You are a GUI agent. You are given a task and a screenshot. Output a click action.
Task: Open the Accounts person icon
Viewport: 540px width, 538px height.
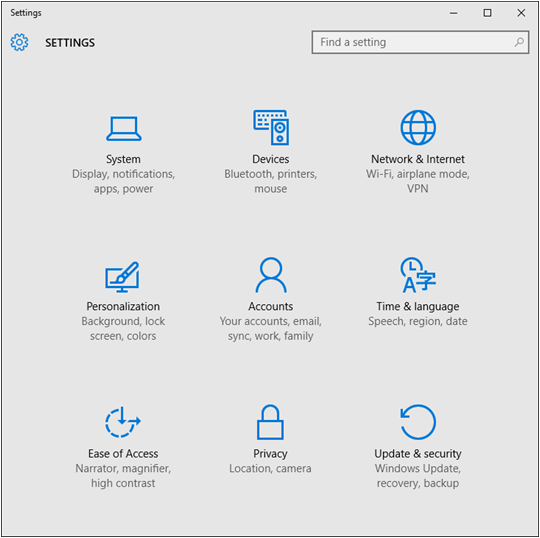[271, 275]
